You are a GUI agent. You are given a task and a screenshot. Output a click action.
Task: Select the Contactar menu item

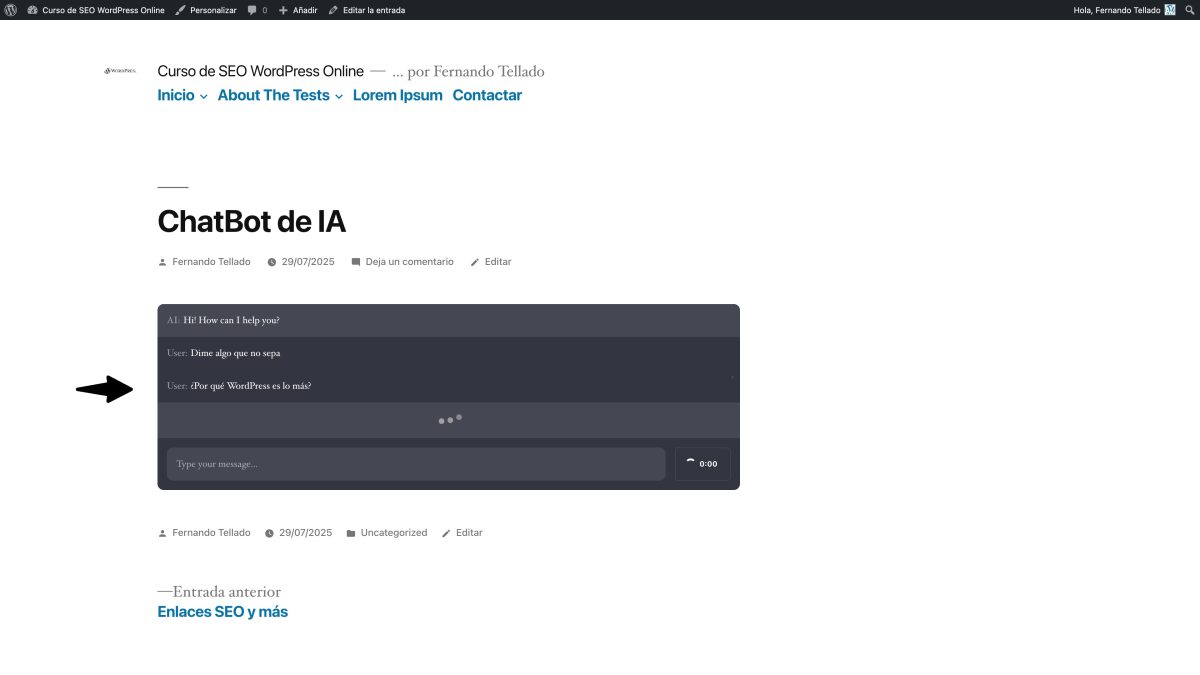487,95
